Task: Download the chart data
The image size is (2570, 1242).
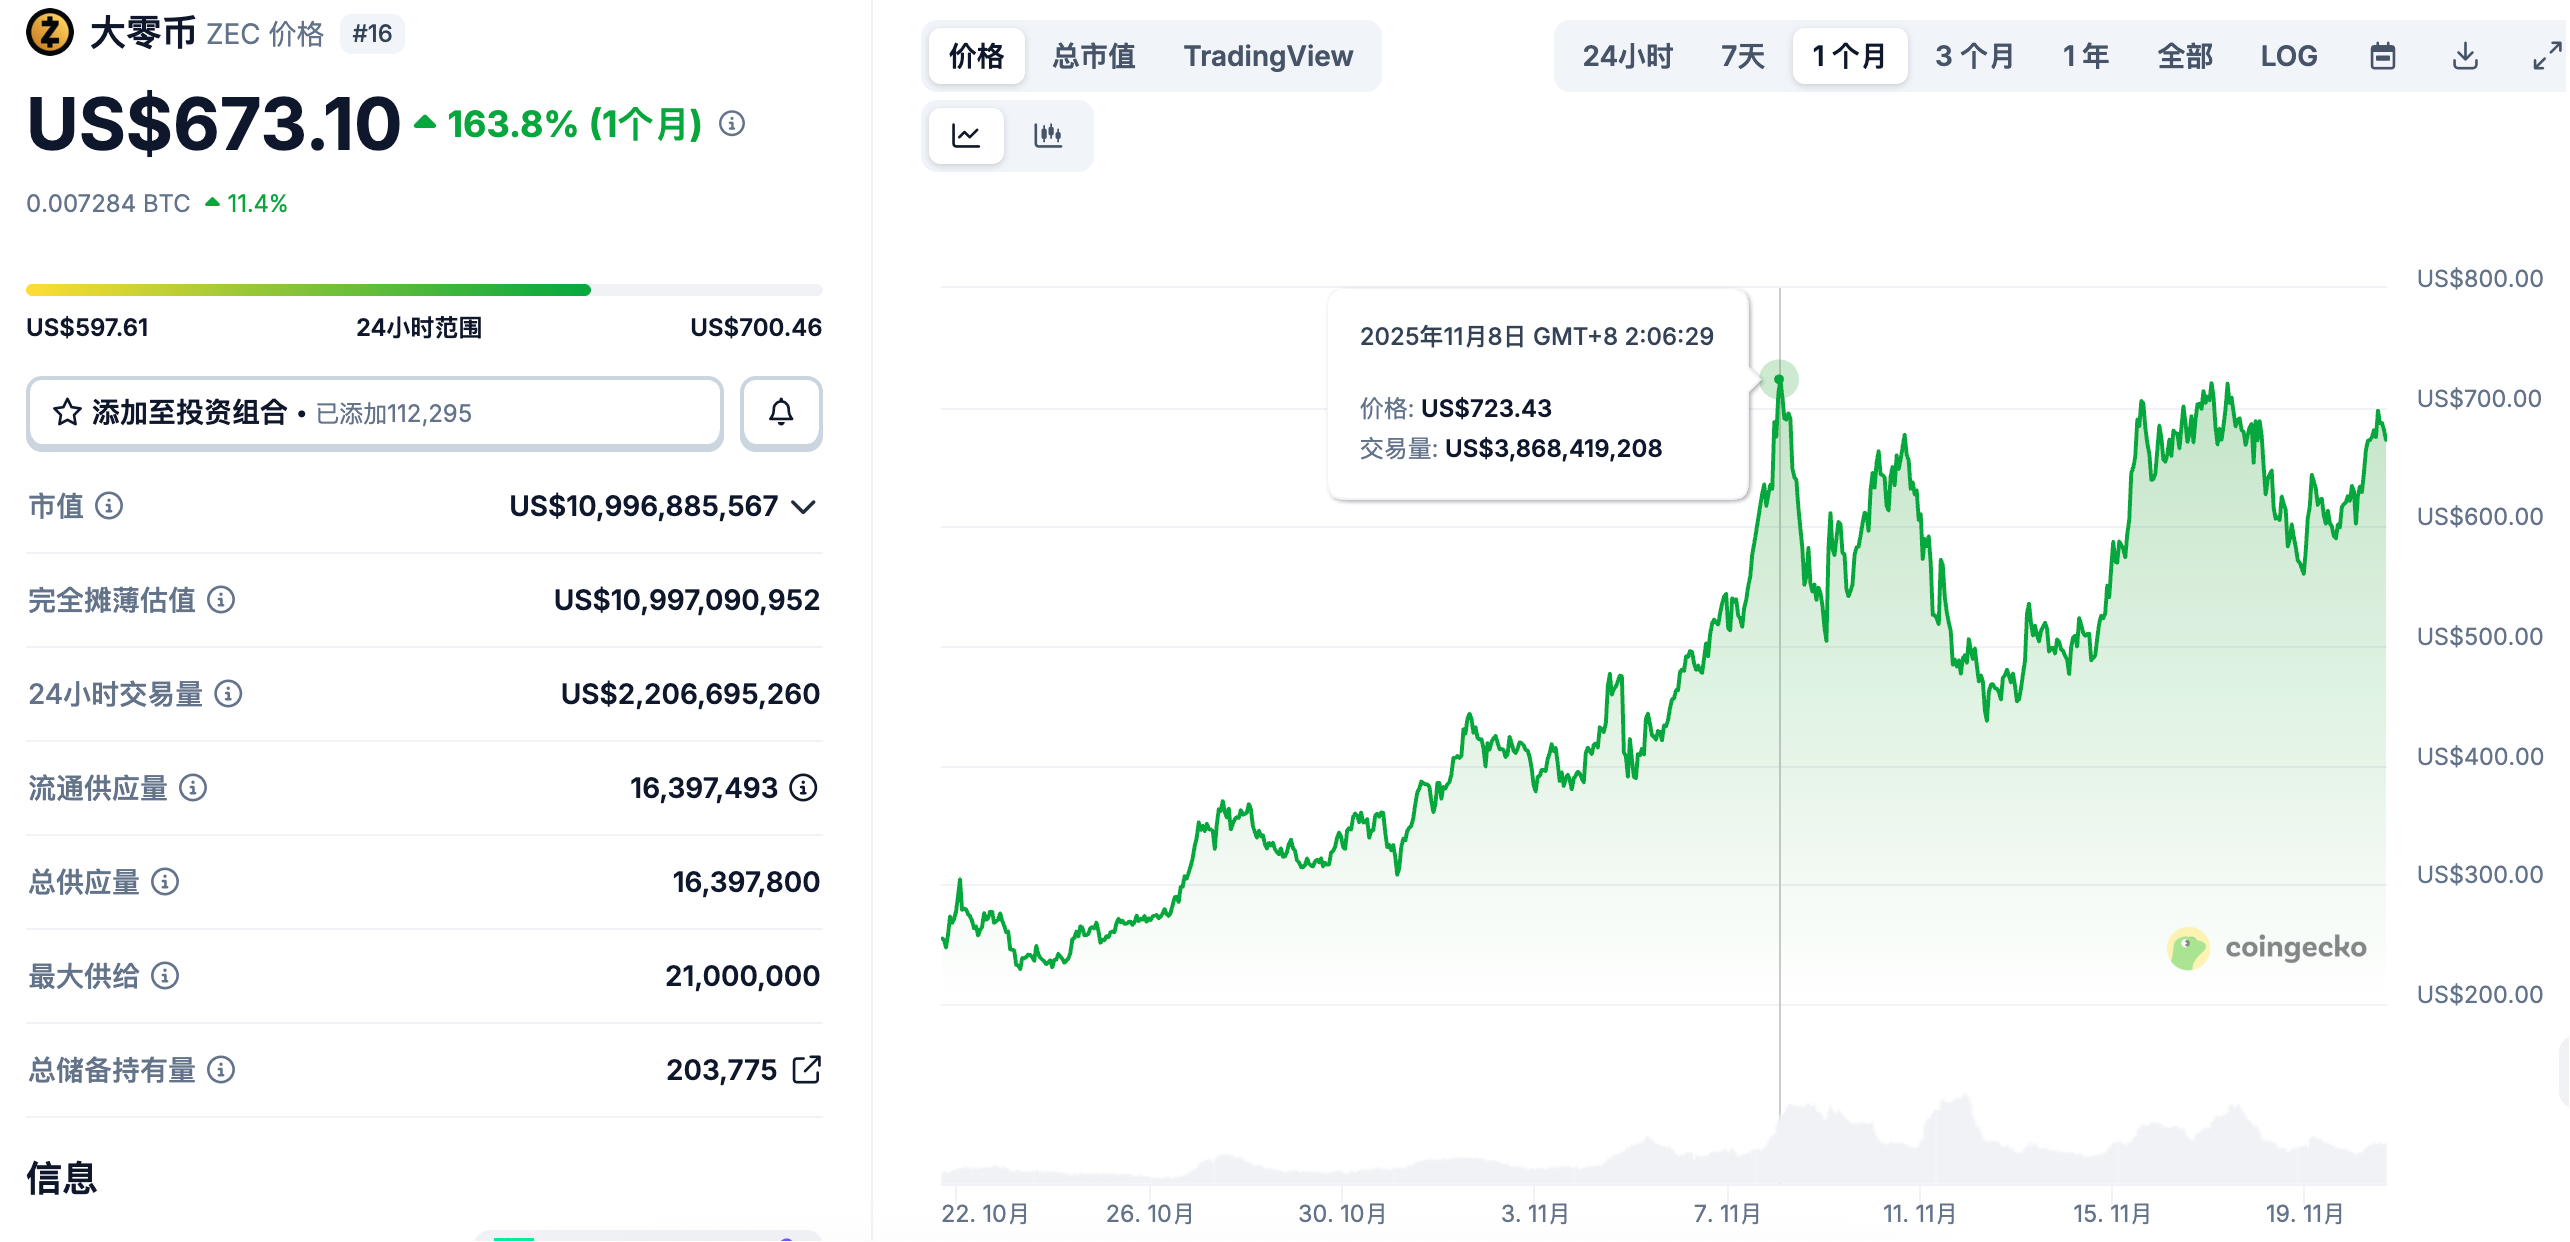Action: [2465, 56]
